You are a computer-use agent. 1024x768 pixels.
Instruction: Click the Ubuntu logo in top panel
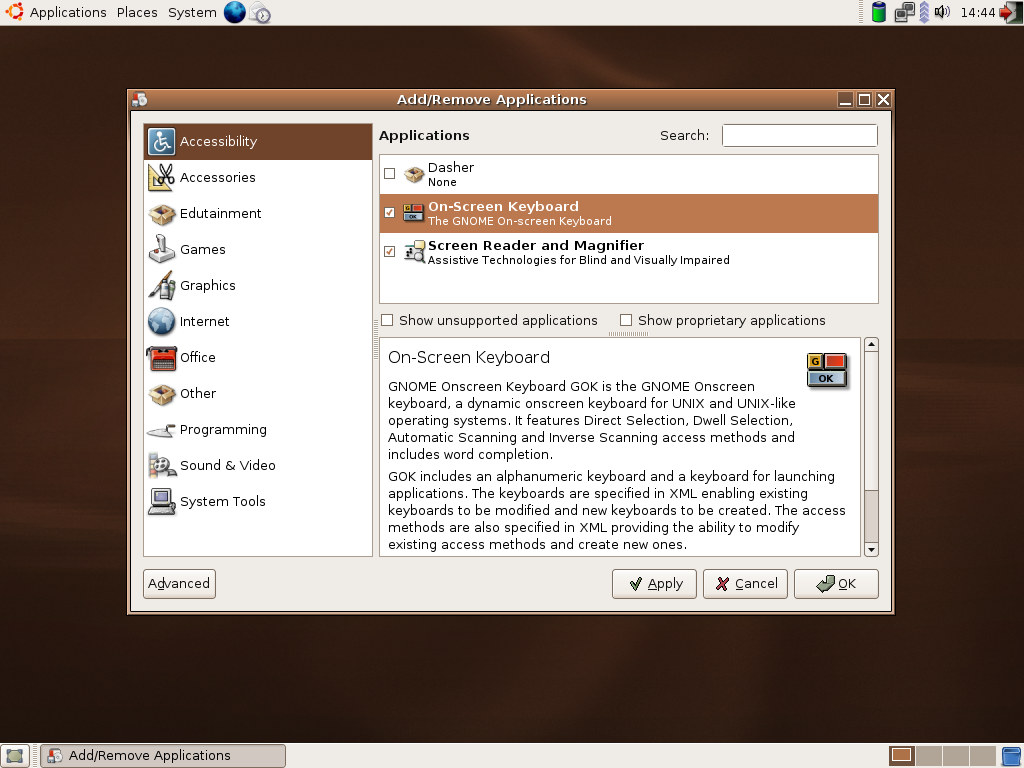14,12
